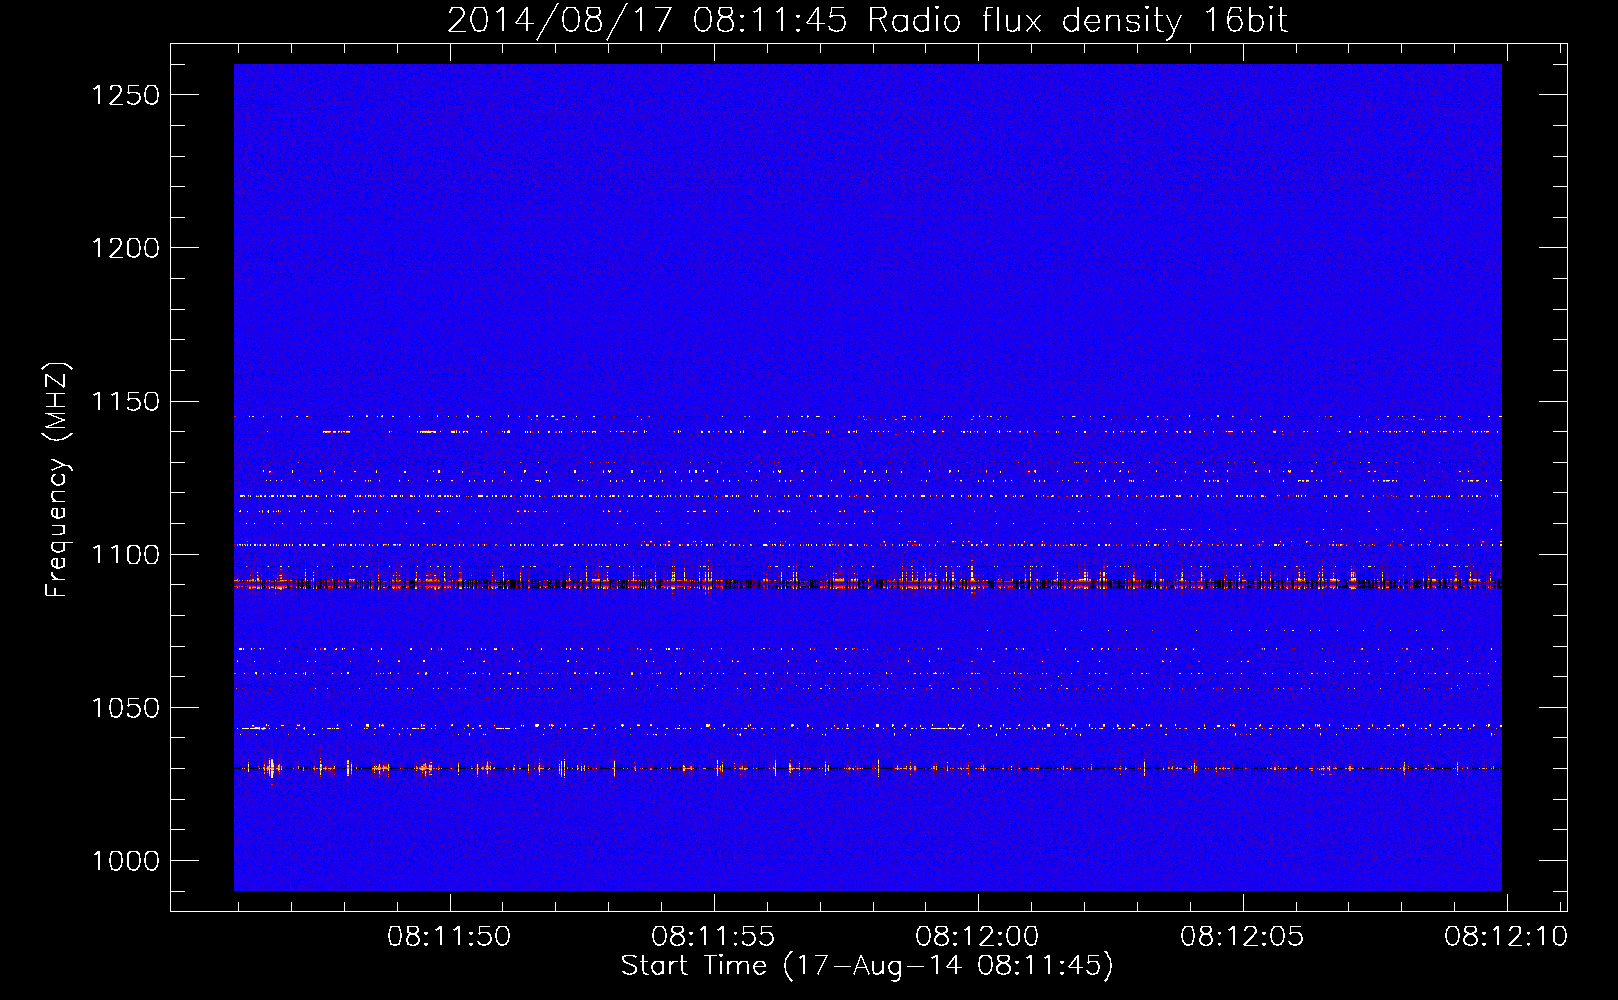Click the 1250 frequency tick label
1618x1000 pixels.
[x=126, y=95]
